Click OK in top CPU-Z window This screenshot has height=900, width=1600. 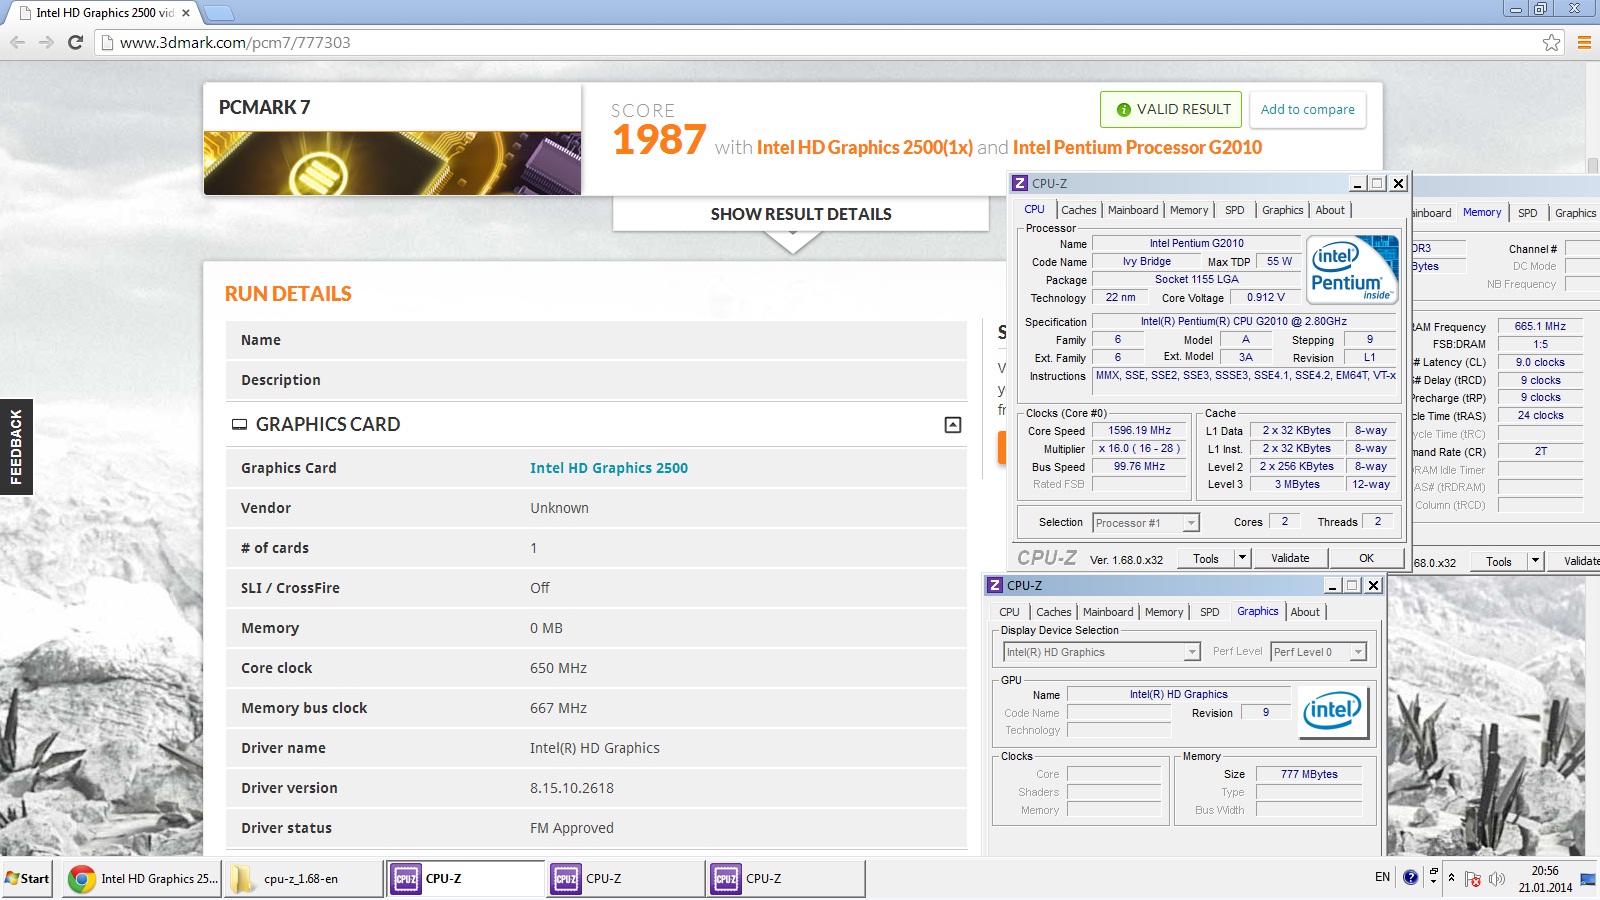[x=1366, y=558]
